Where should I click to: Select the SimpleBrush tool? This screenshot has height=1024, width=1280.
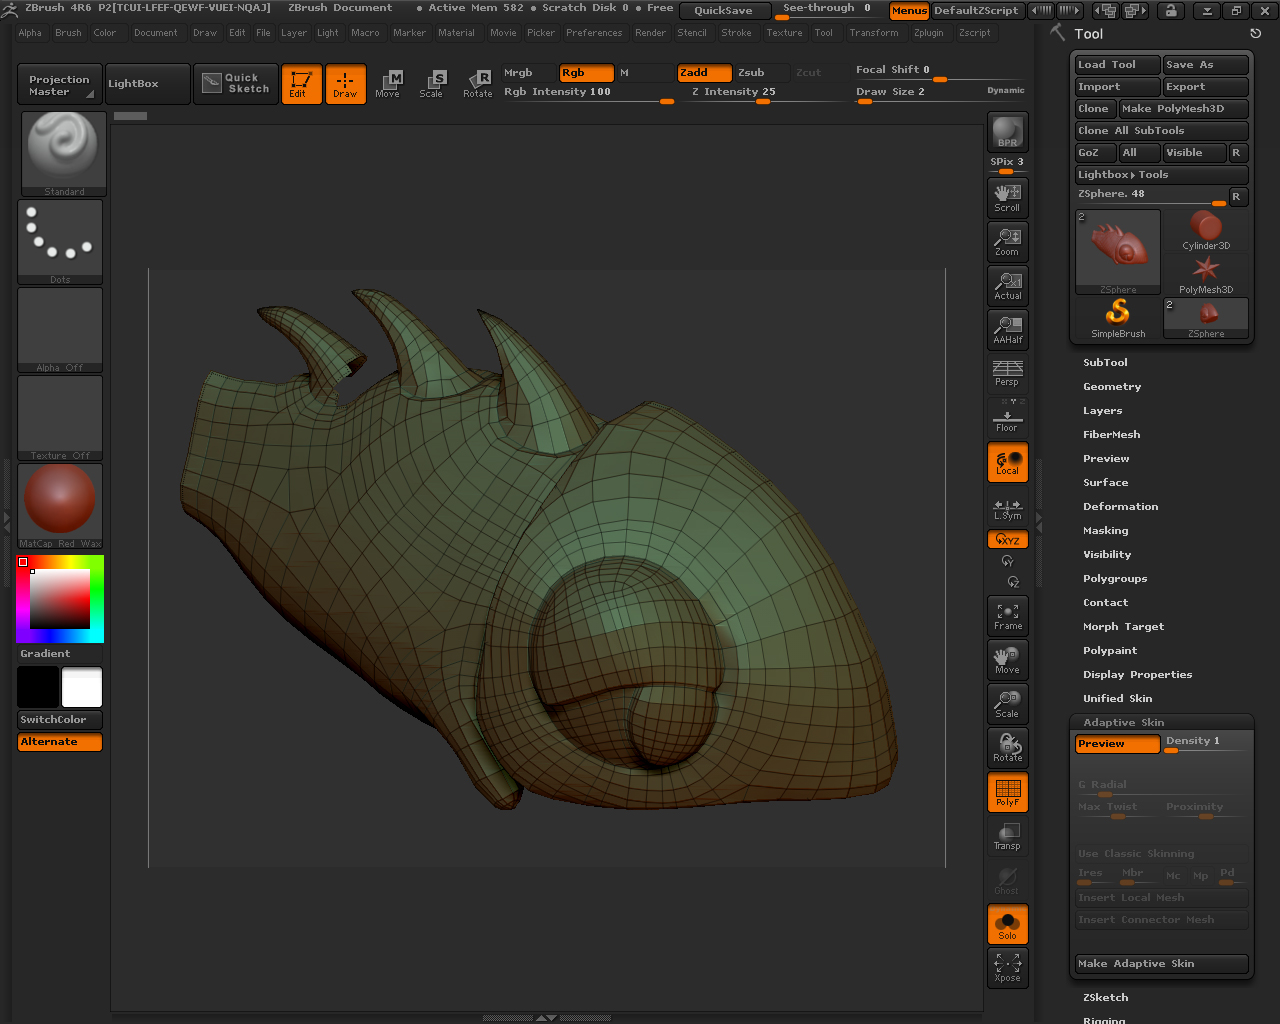coord(1118,318)
